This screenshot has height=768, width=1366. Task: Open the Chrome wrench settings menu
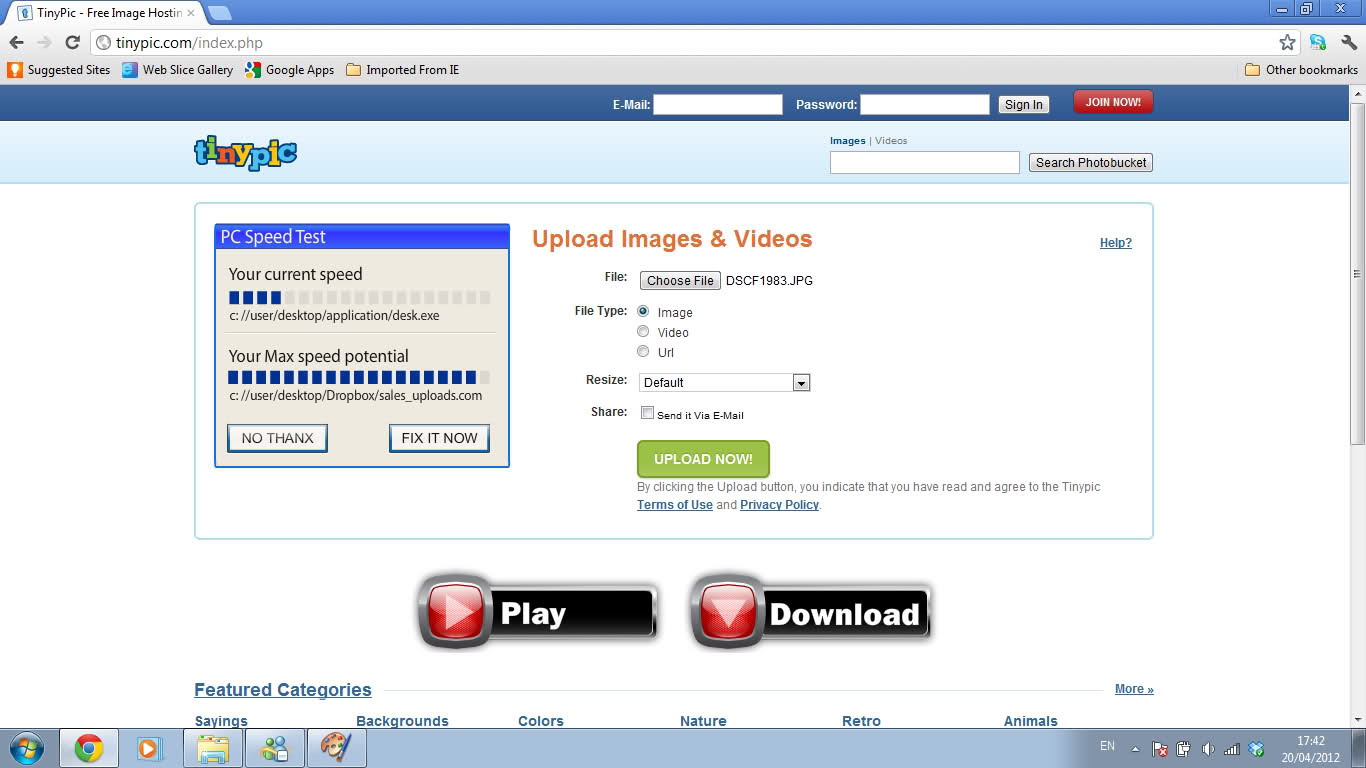tap(1349, 42)
